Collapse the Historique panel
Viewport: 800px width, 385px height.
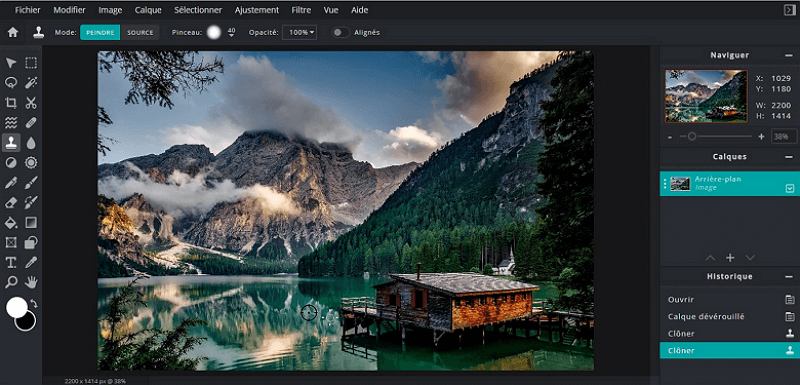(x=789, y=276)
